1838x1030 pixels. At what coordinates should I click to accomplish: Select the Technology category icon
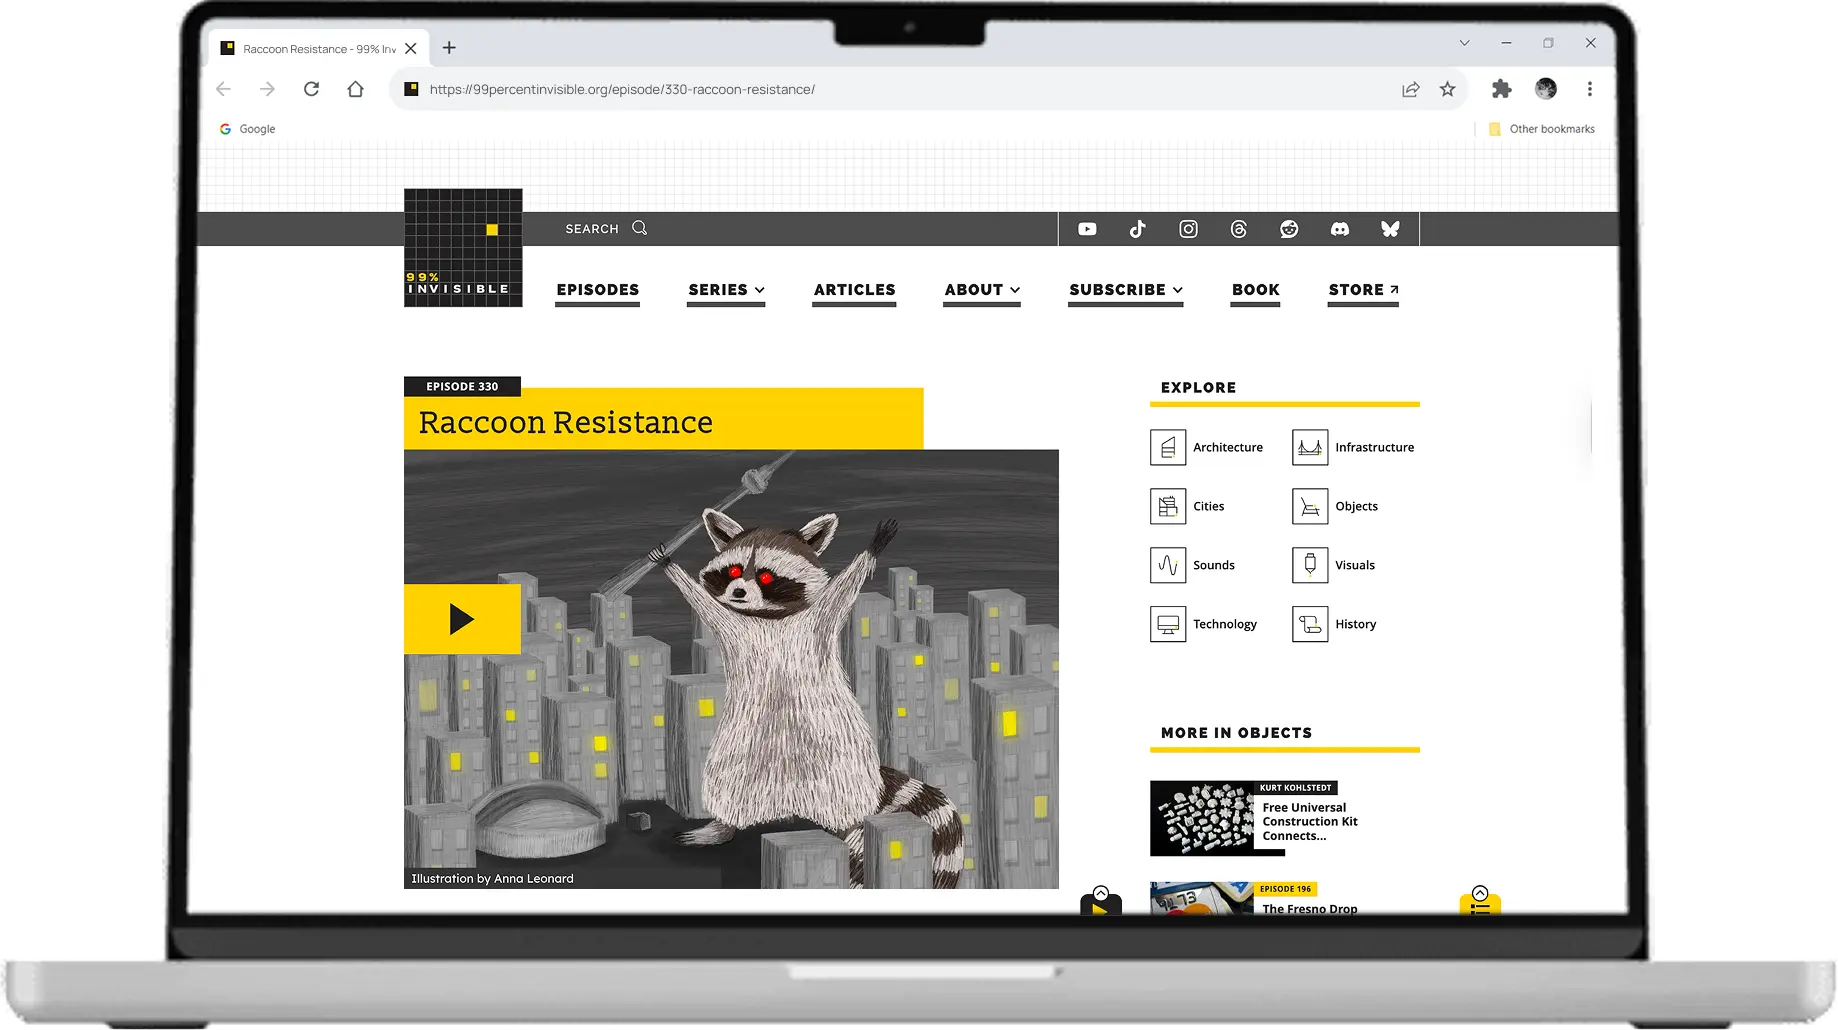(x=1168, y=624)
